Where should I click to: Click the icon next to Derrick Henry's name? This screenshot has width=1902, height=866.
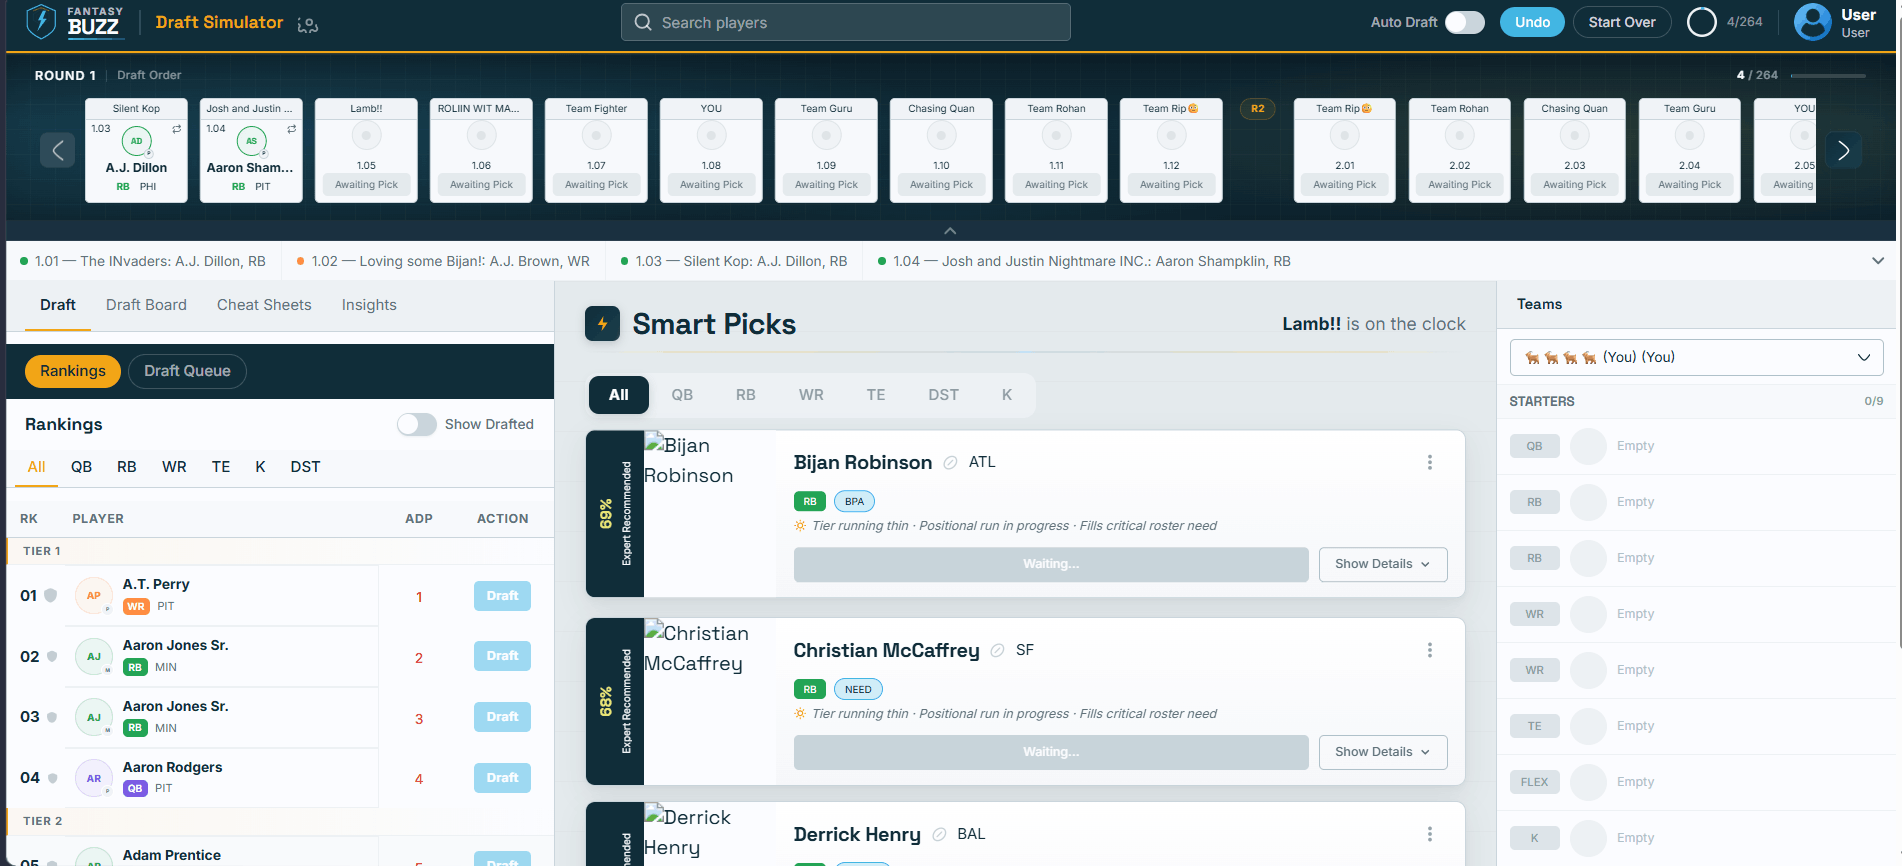coord(939,835)
